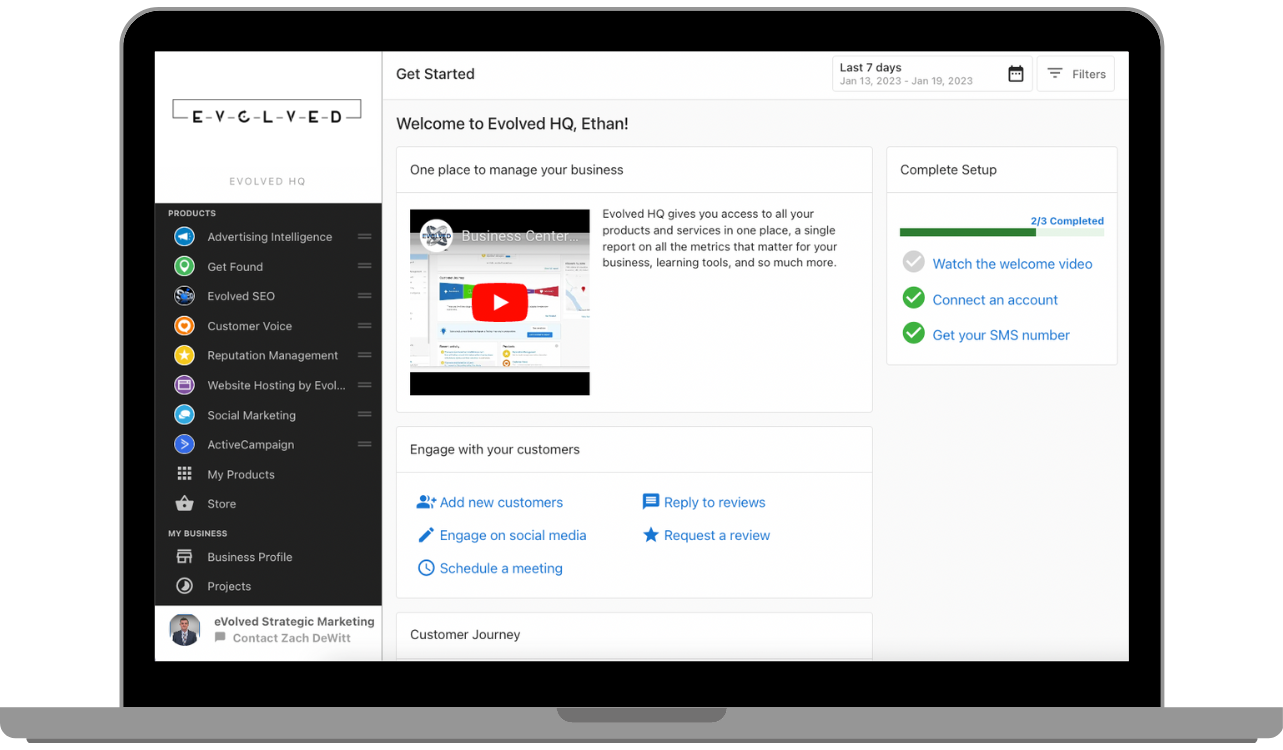
Task: Mark 'Watch the welcome video' as completed
Action: (913, 262)
